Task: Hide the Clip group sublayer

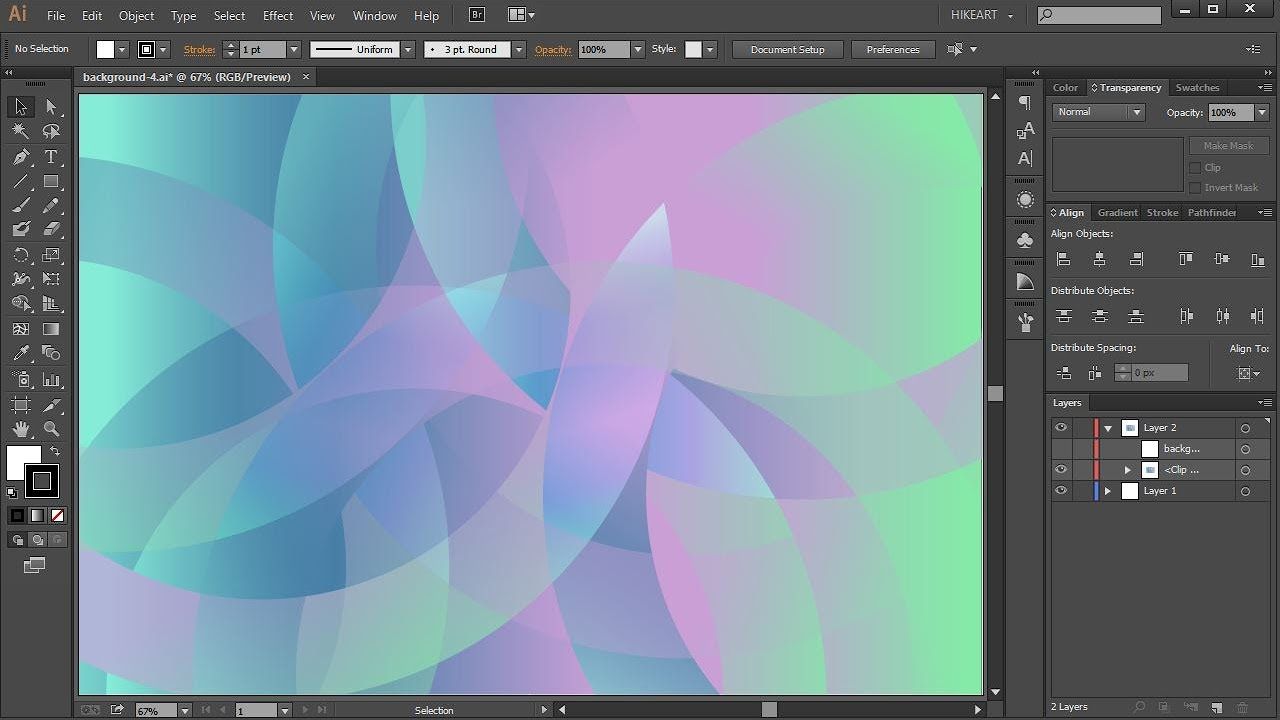Action: click(1061, 469)
